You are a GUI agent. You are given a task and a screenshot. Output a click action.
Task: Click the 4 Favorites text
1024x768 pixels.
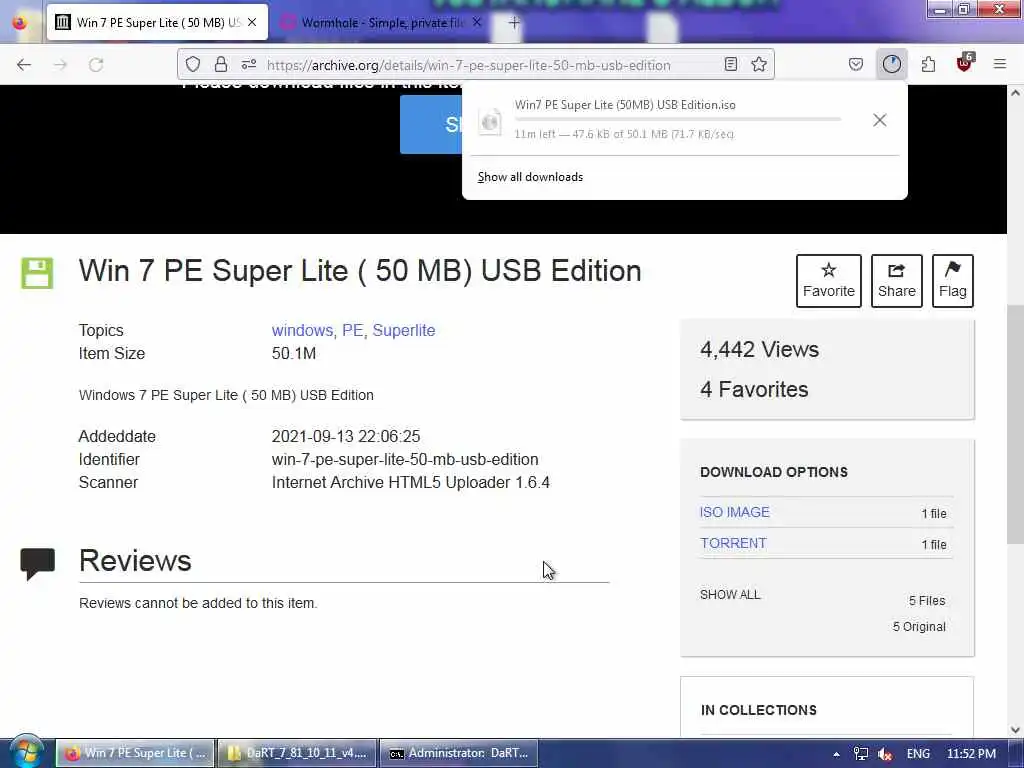pyautogui.click(x=754, y=389)
